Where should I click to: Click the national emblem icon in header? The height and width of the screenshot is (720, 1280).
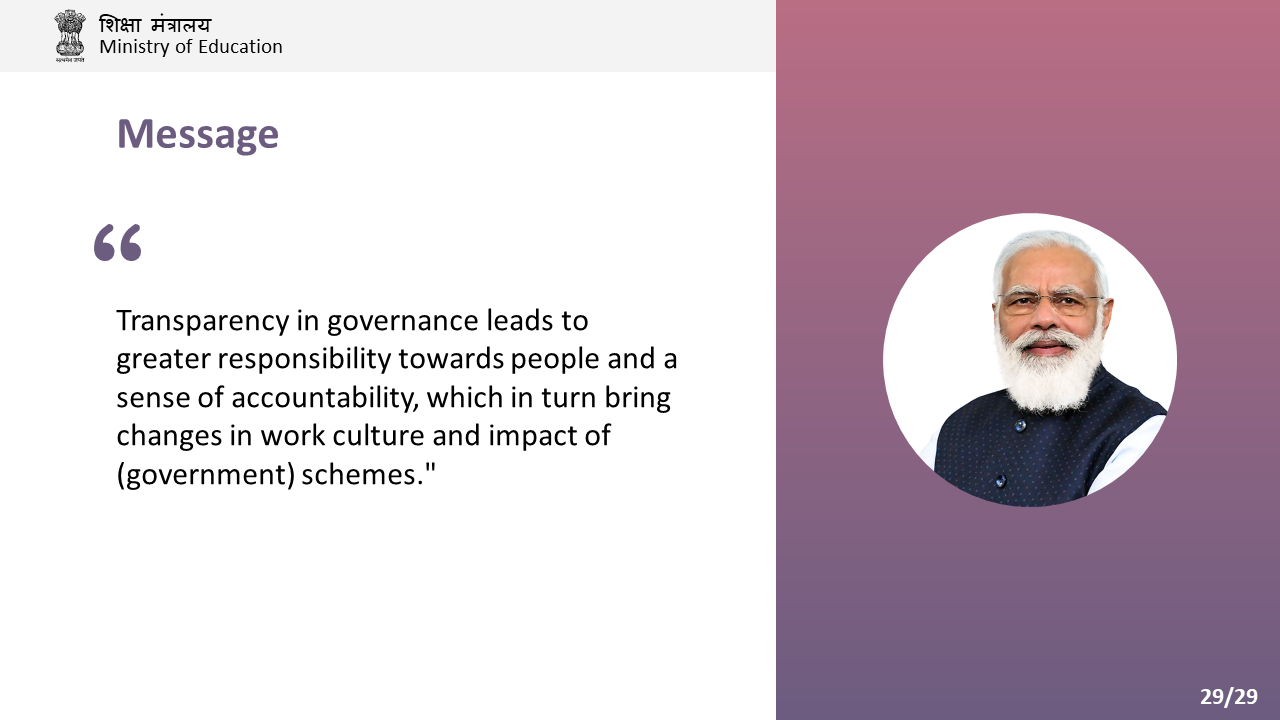pos(70,36)
